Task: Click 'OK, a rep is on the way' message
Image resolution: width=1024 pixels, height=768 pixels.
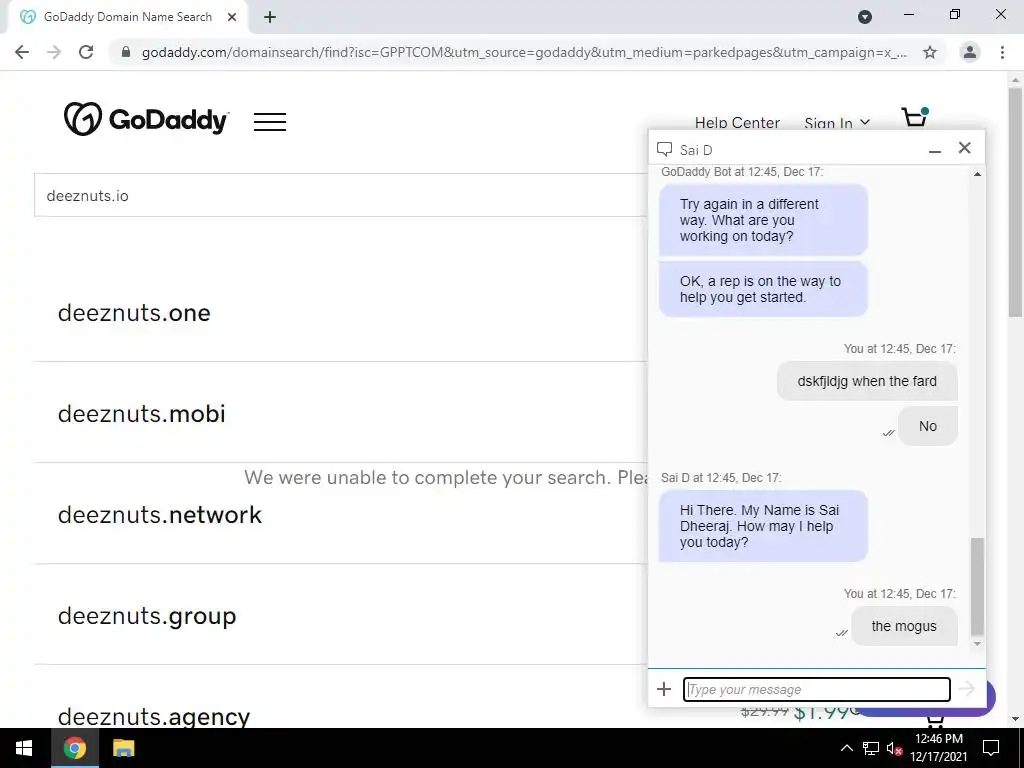Action: tap(763, 289)
